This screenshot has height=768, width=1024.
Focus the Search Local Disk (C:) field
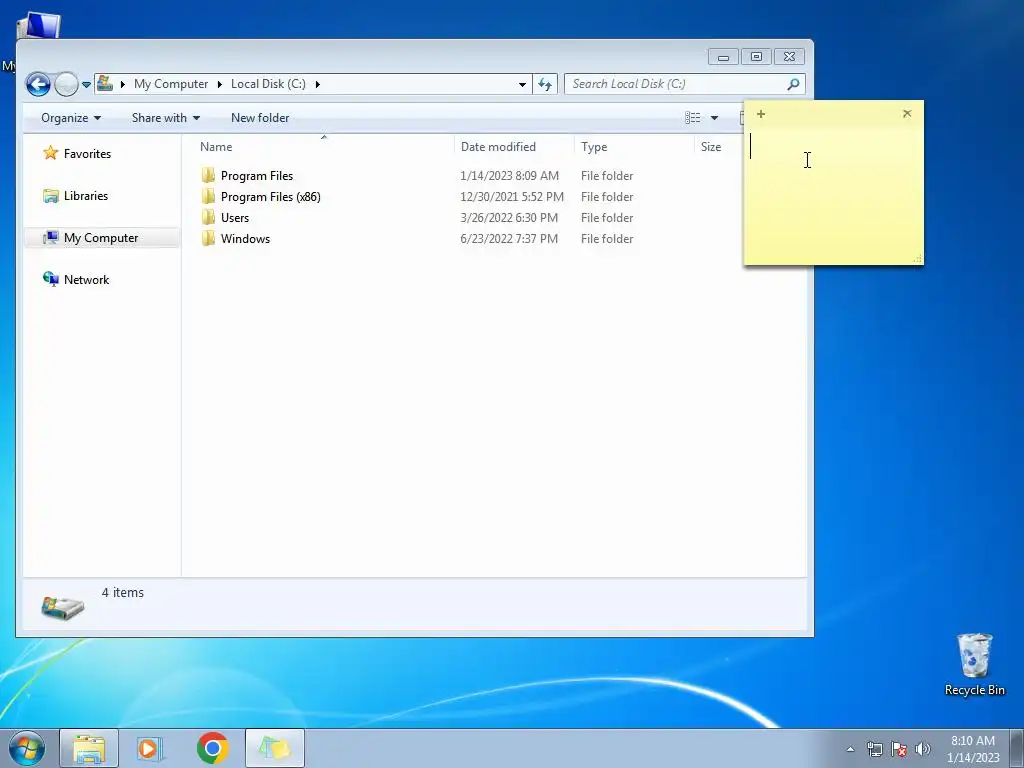pos(684,84)
